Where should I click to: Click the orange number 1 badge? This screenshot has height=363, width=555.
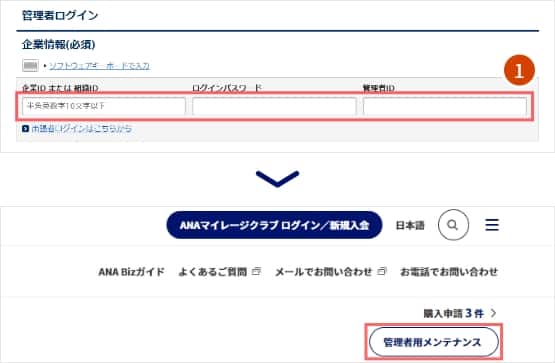click(519, 70)
